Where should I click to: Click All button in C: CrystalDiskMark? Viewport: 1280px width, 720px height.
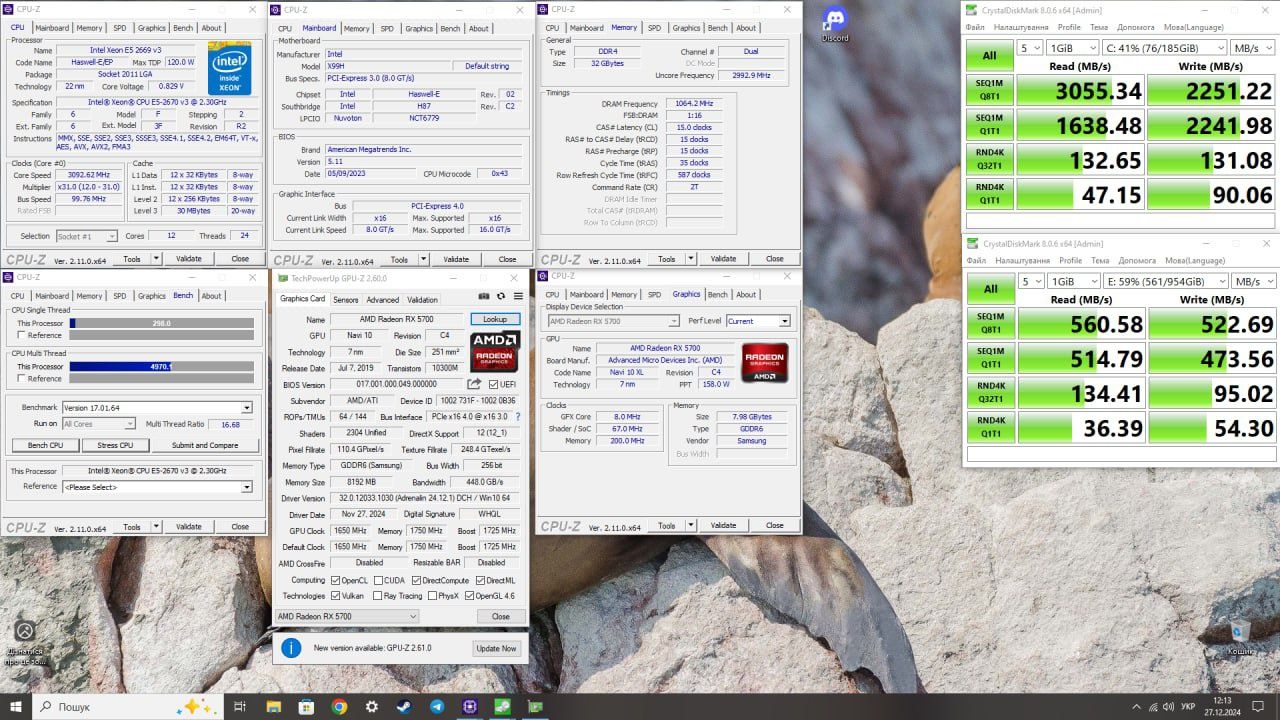(989, 56)
